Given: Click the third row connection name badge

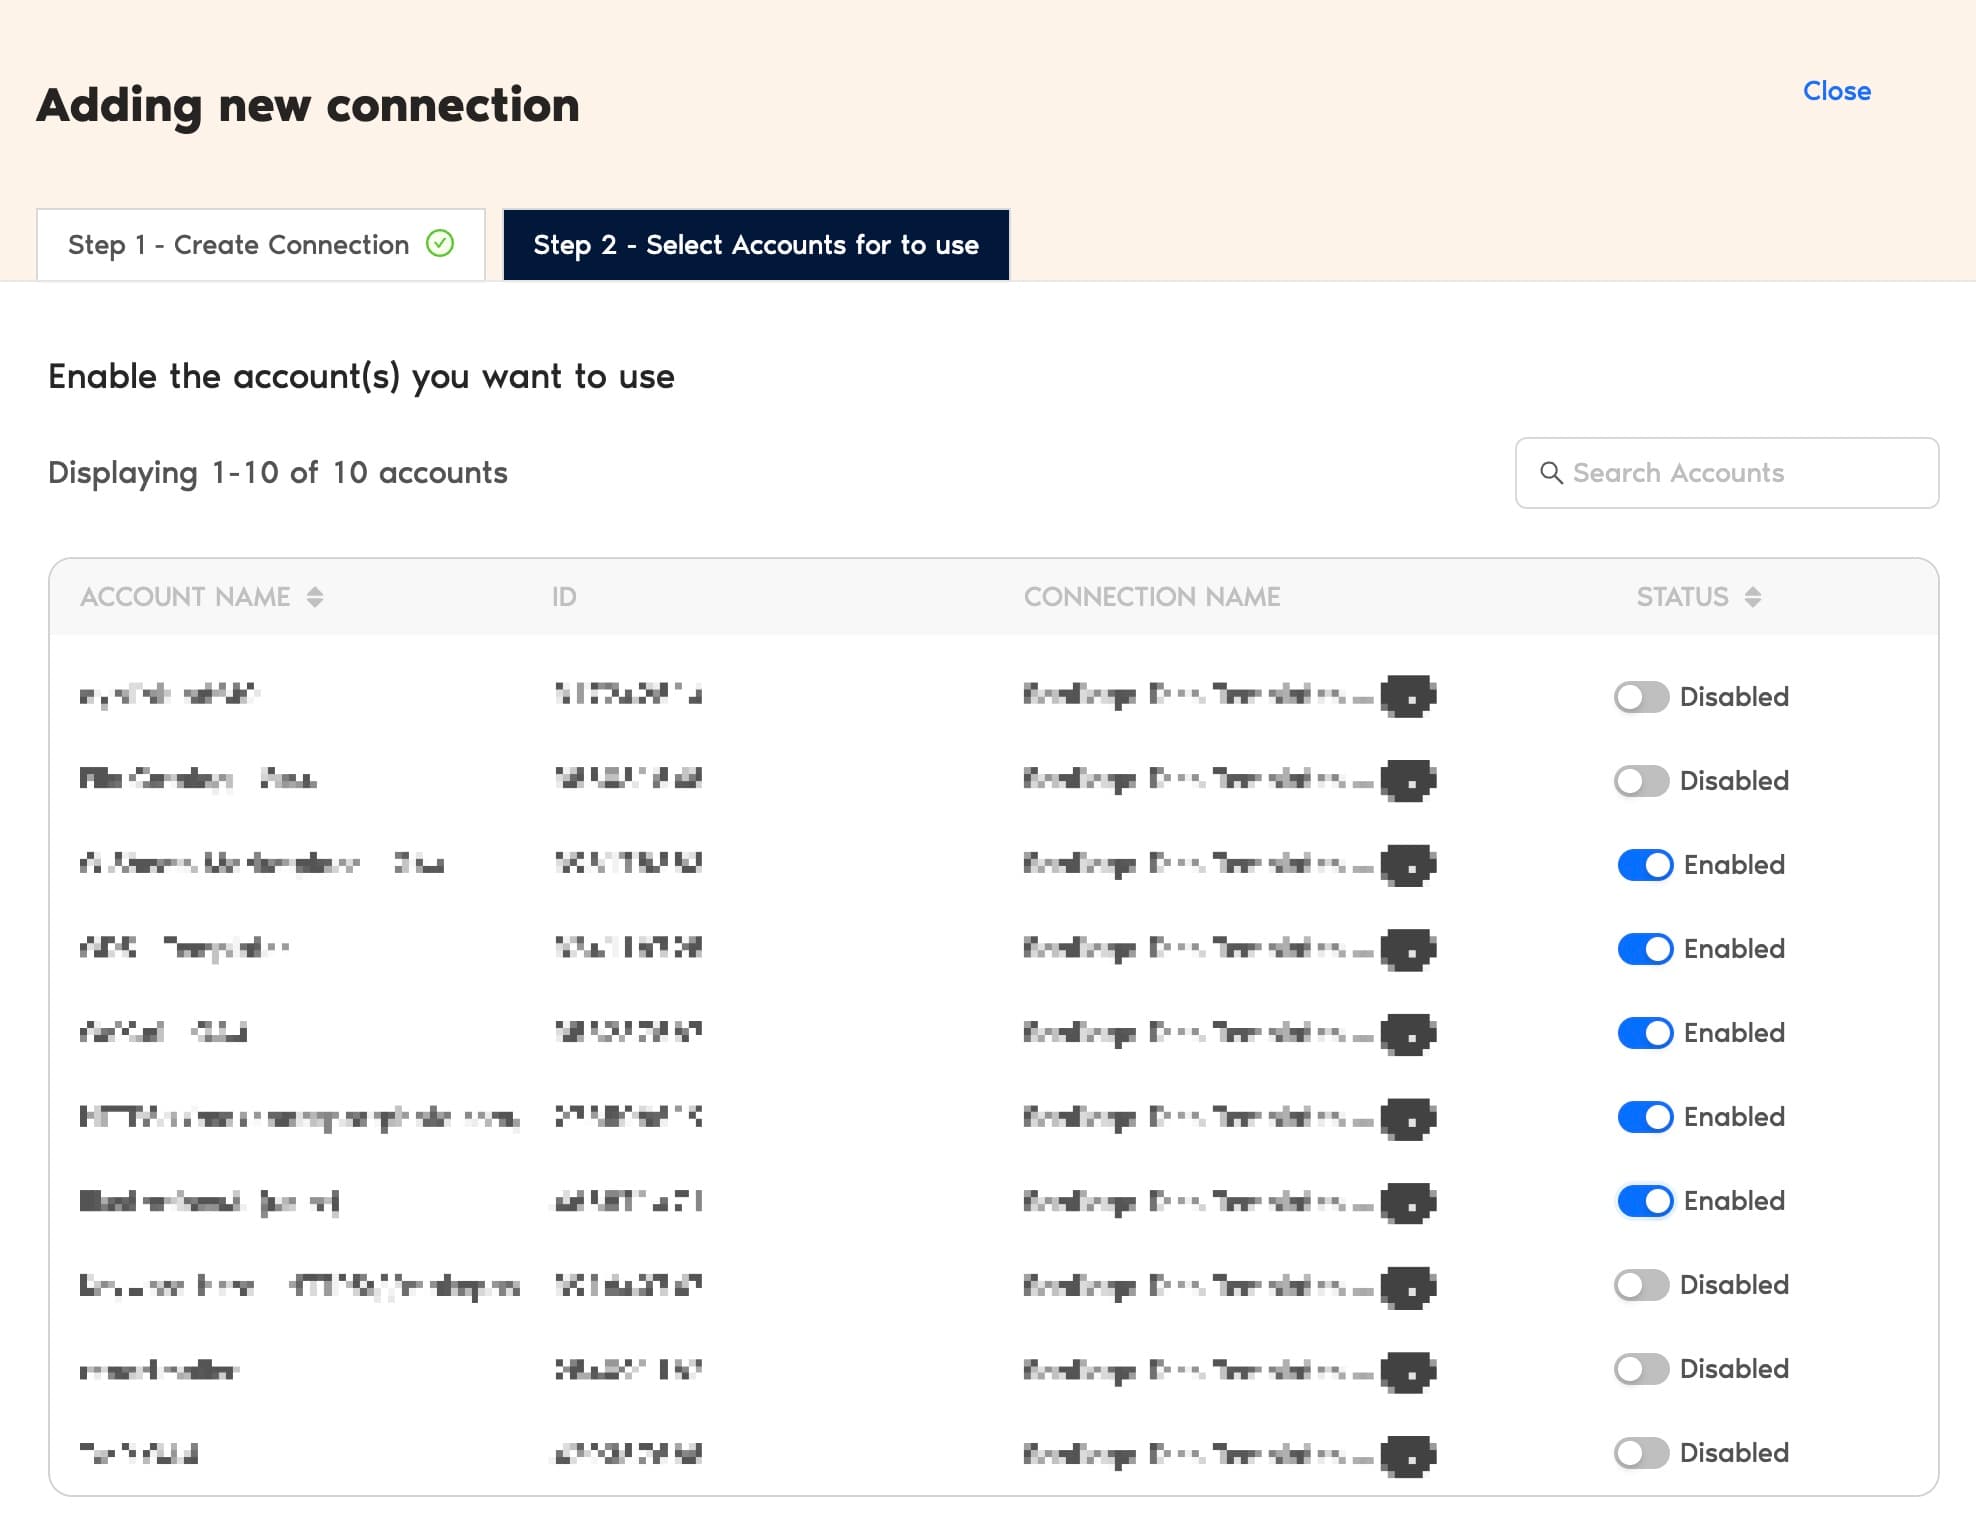Looking at the screenshot, I should 1408,865.
